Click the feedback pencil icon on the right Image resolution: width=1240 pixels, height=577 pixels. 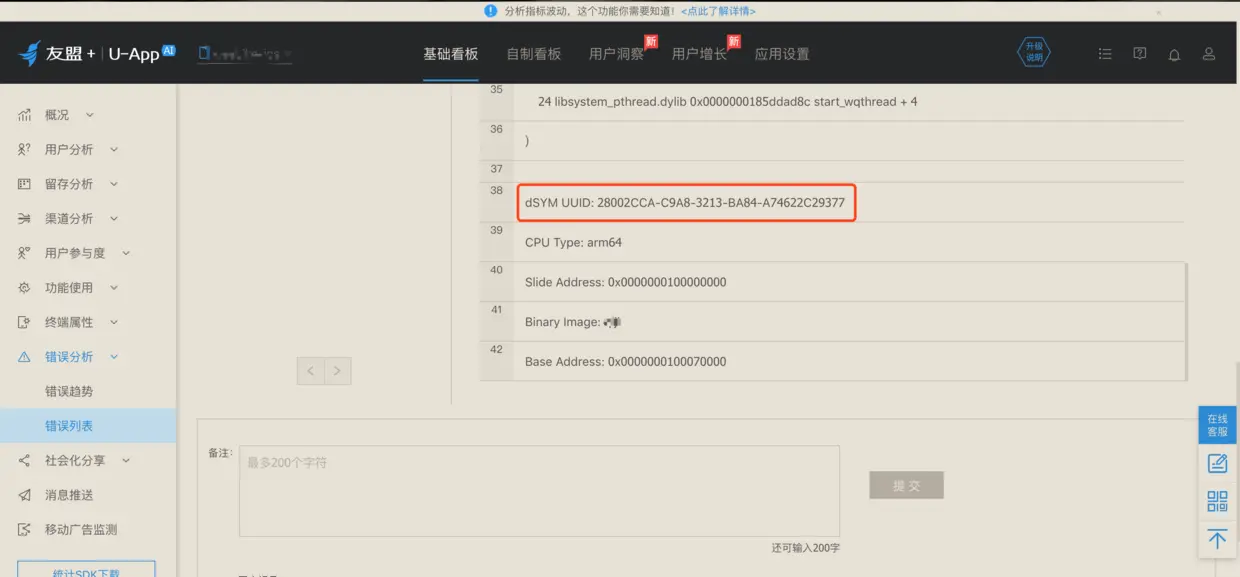[x=1216, y=463]
